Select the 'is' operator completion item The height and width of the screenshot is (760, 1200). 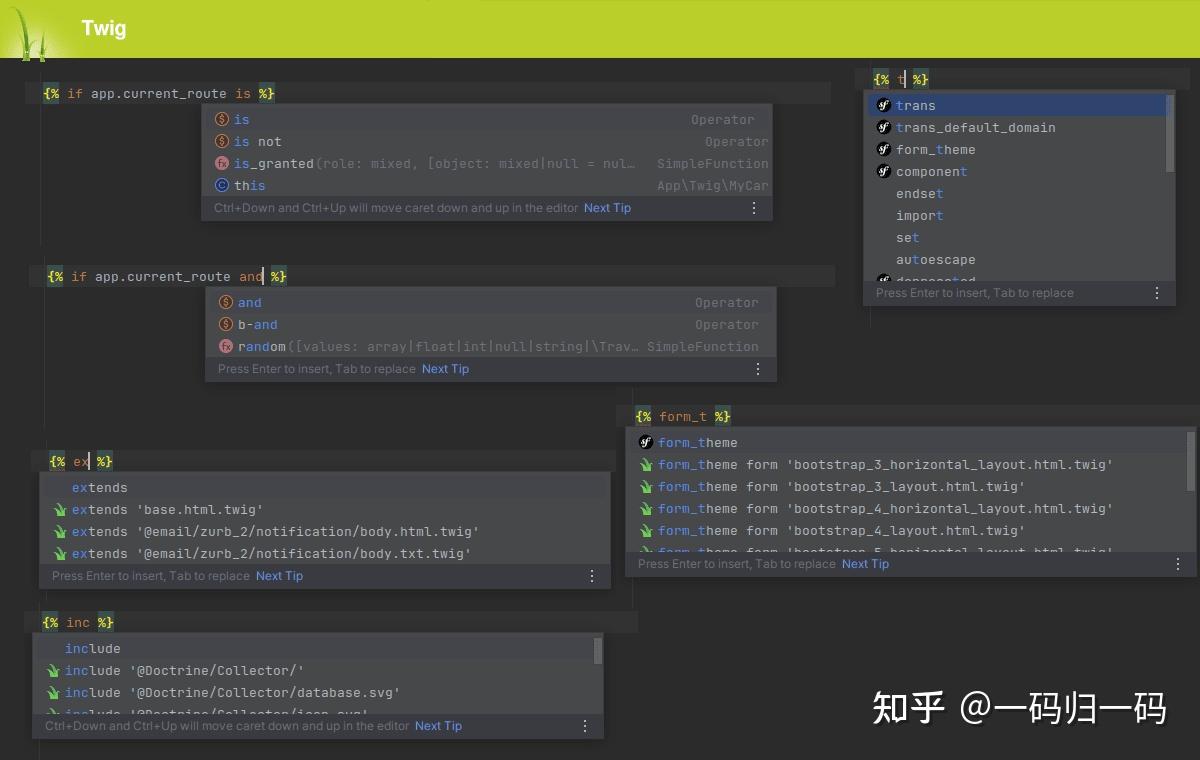pos(487,119)
